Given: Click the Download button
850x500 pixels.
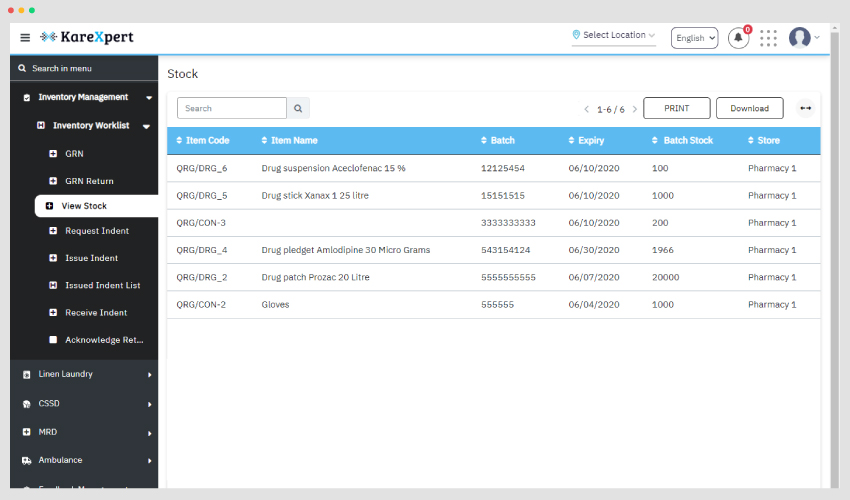Looking at the screenshot, I should pos(749,108).
